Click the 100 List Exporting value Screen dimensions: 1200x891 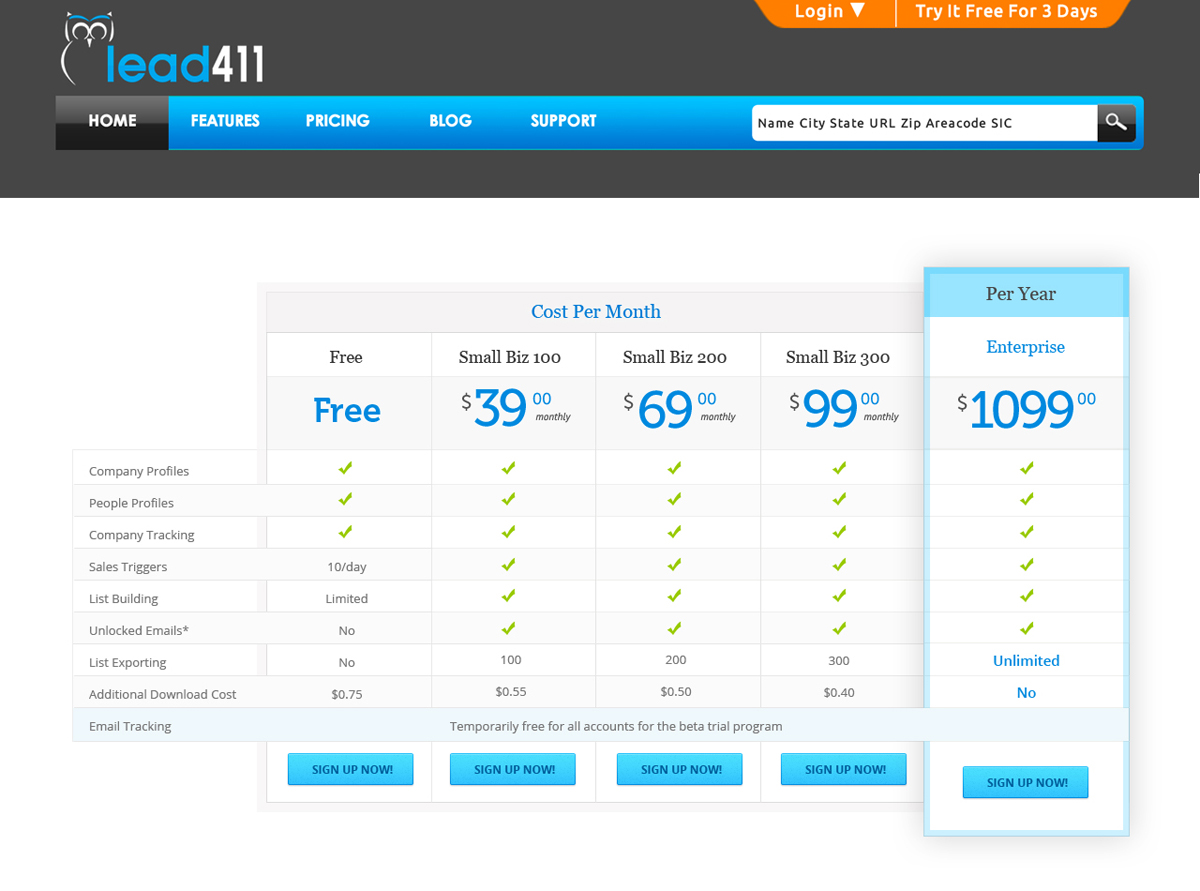coord(511,660)
